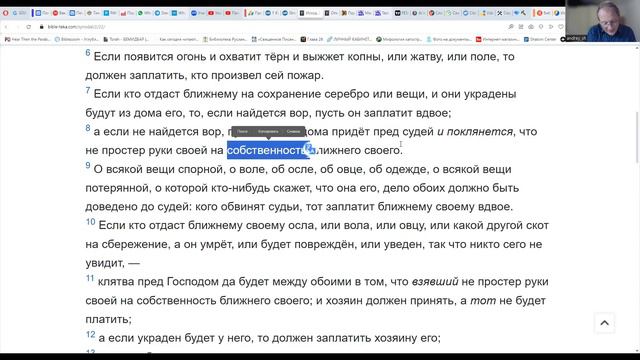Click verse number 6
640x360 pixels.
(x=88, y=53)
